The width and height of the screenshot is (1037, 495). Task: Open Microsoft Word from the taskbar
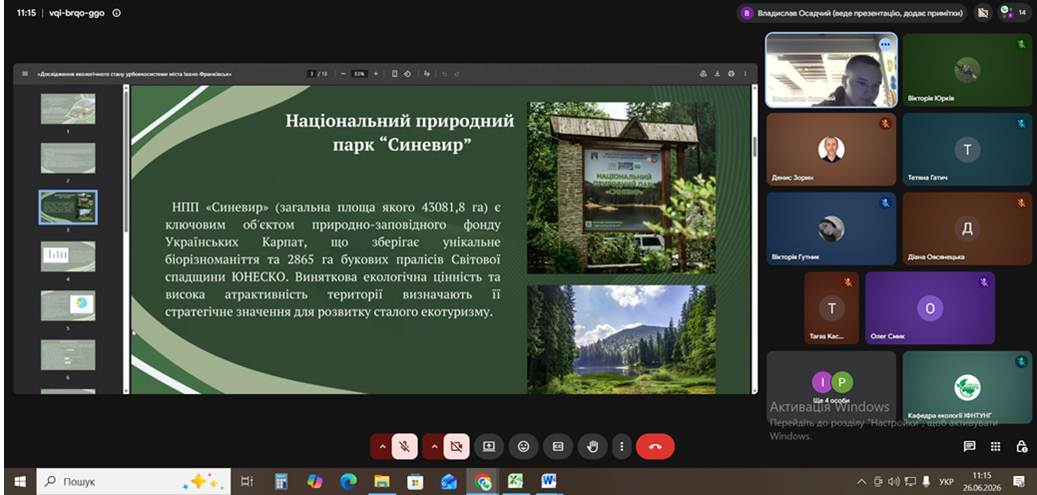point(549,481)
